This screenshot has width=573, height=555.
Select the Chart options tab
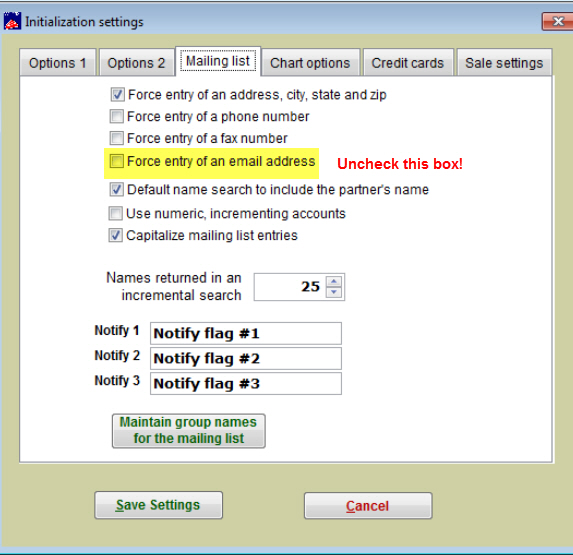click(x=310, y=63)
